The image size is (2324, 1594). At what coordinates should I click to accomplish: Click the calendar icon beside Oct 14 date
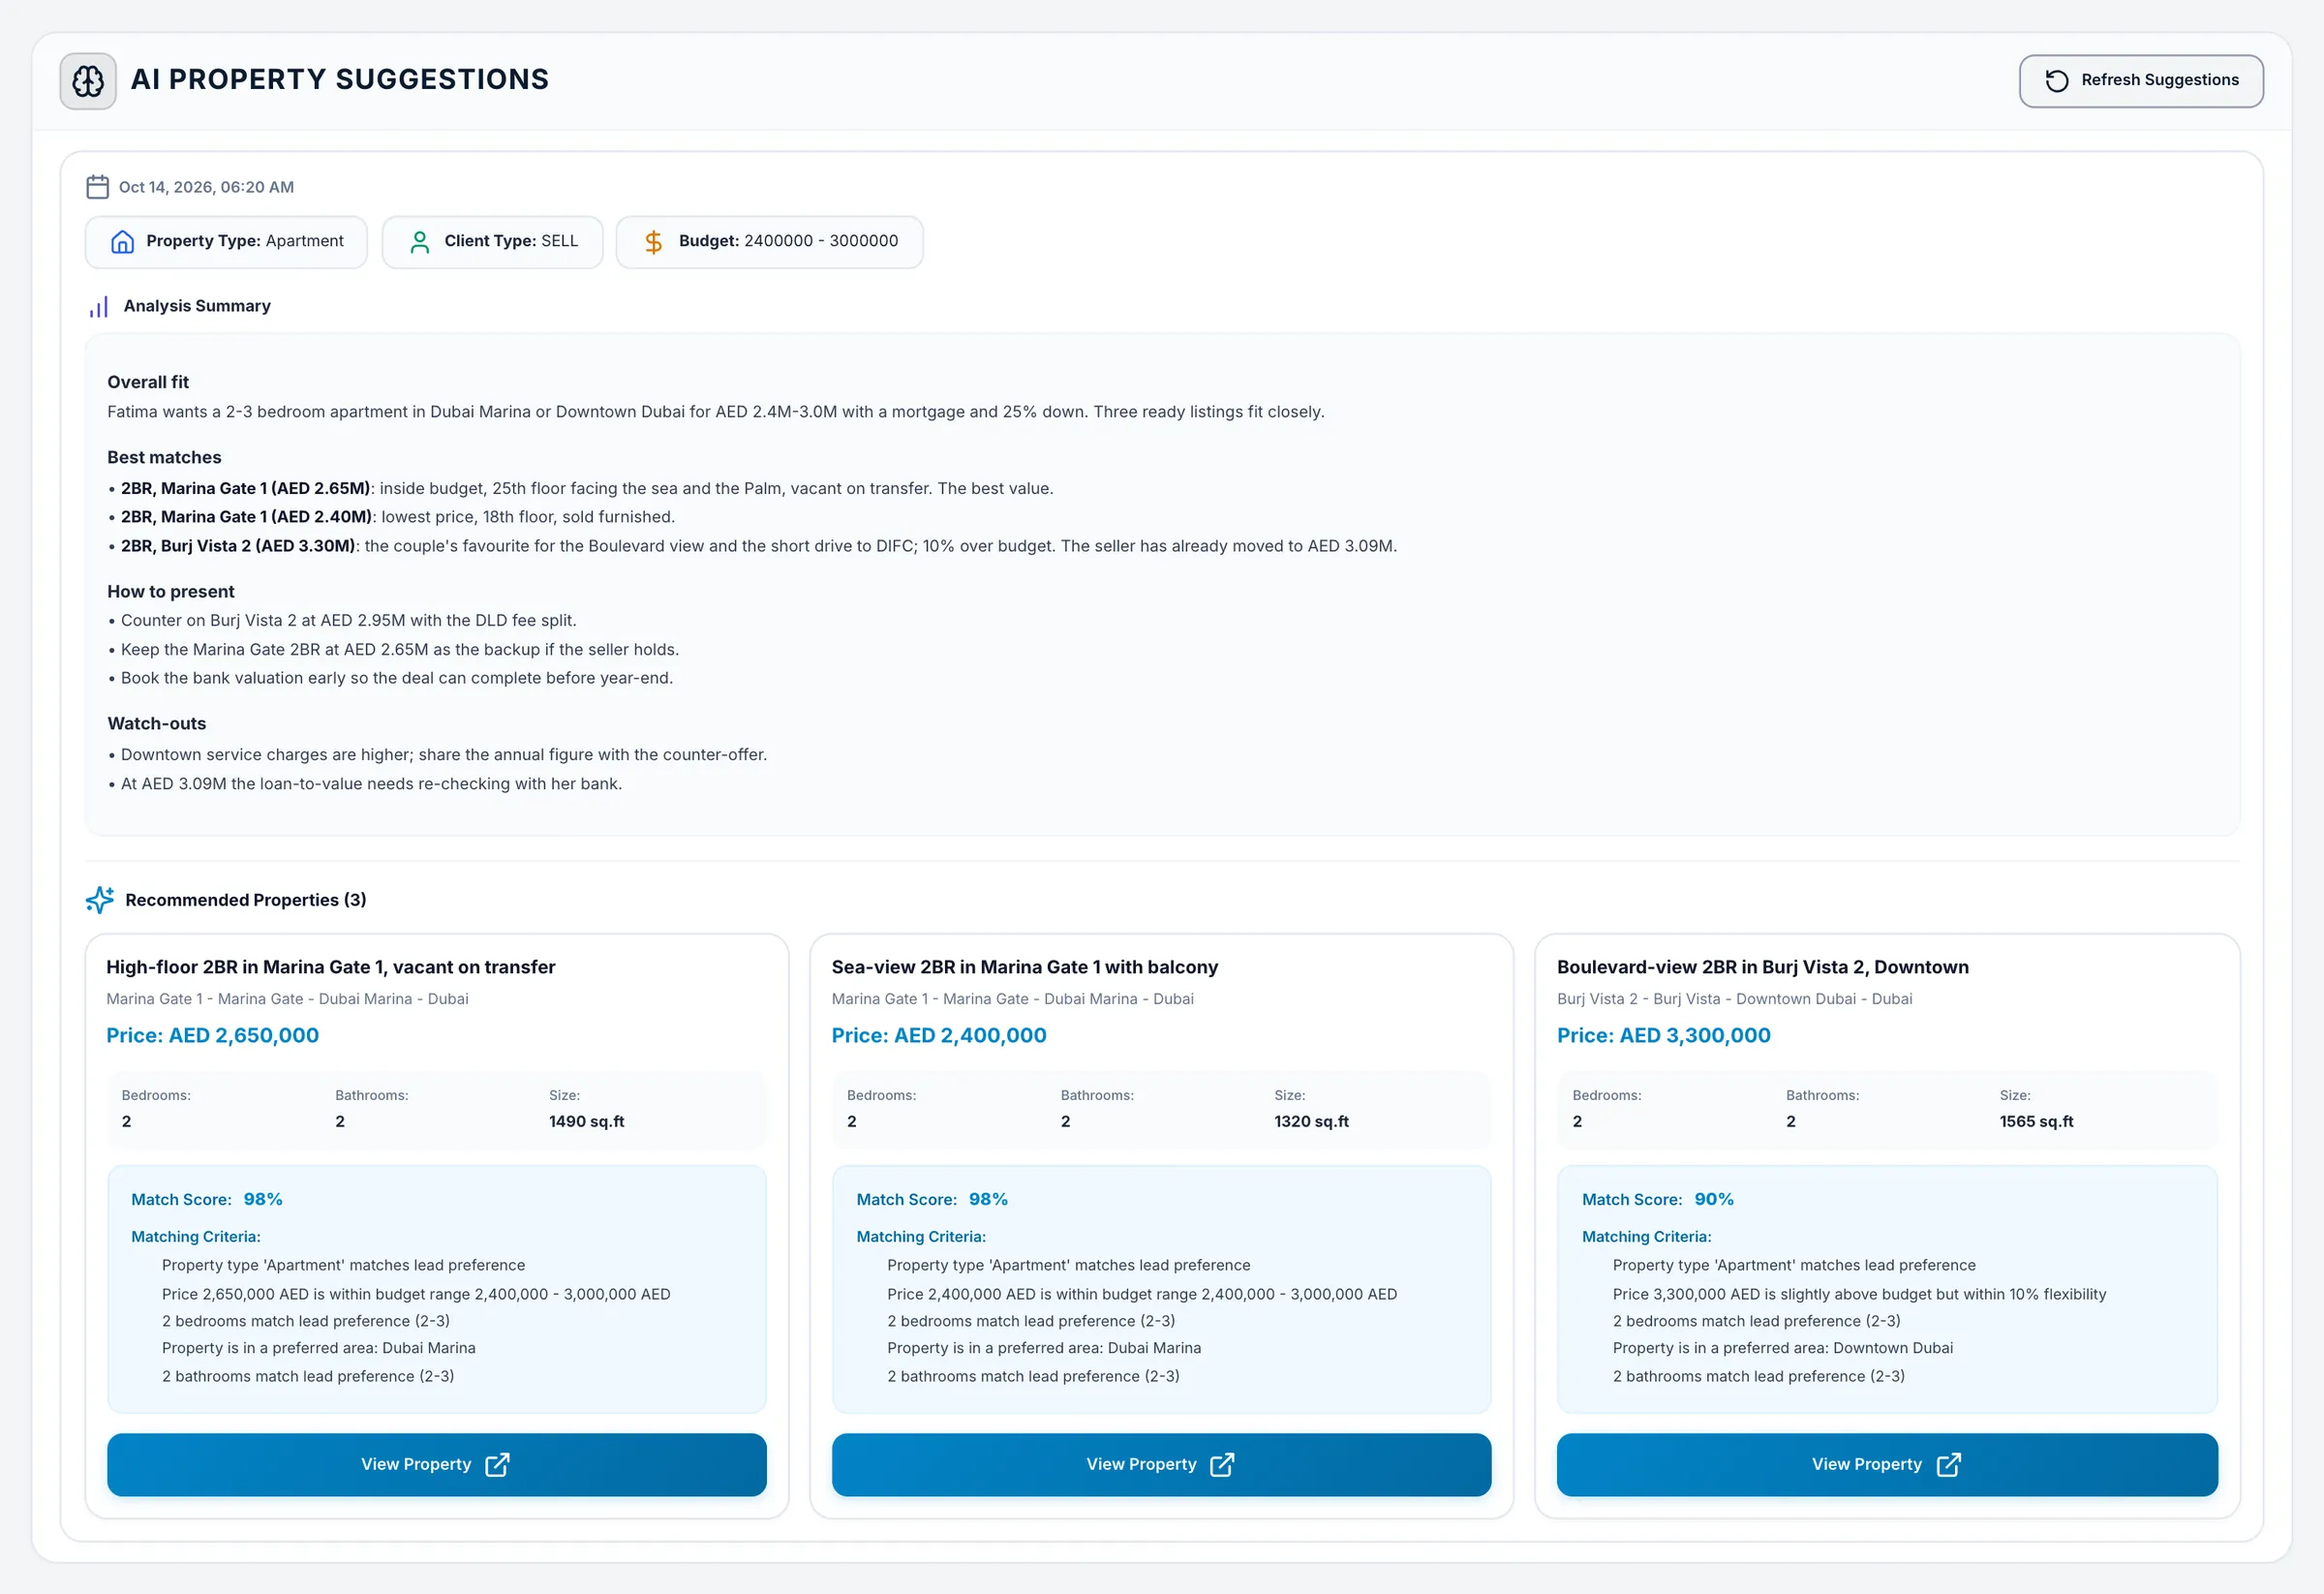tap(98, 187)
